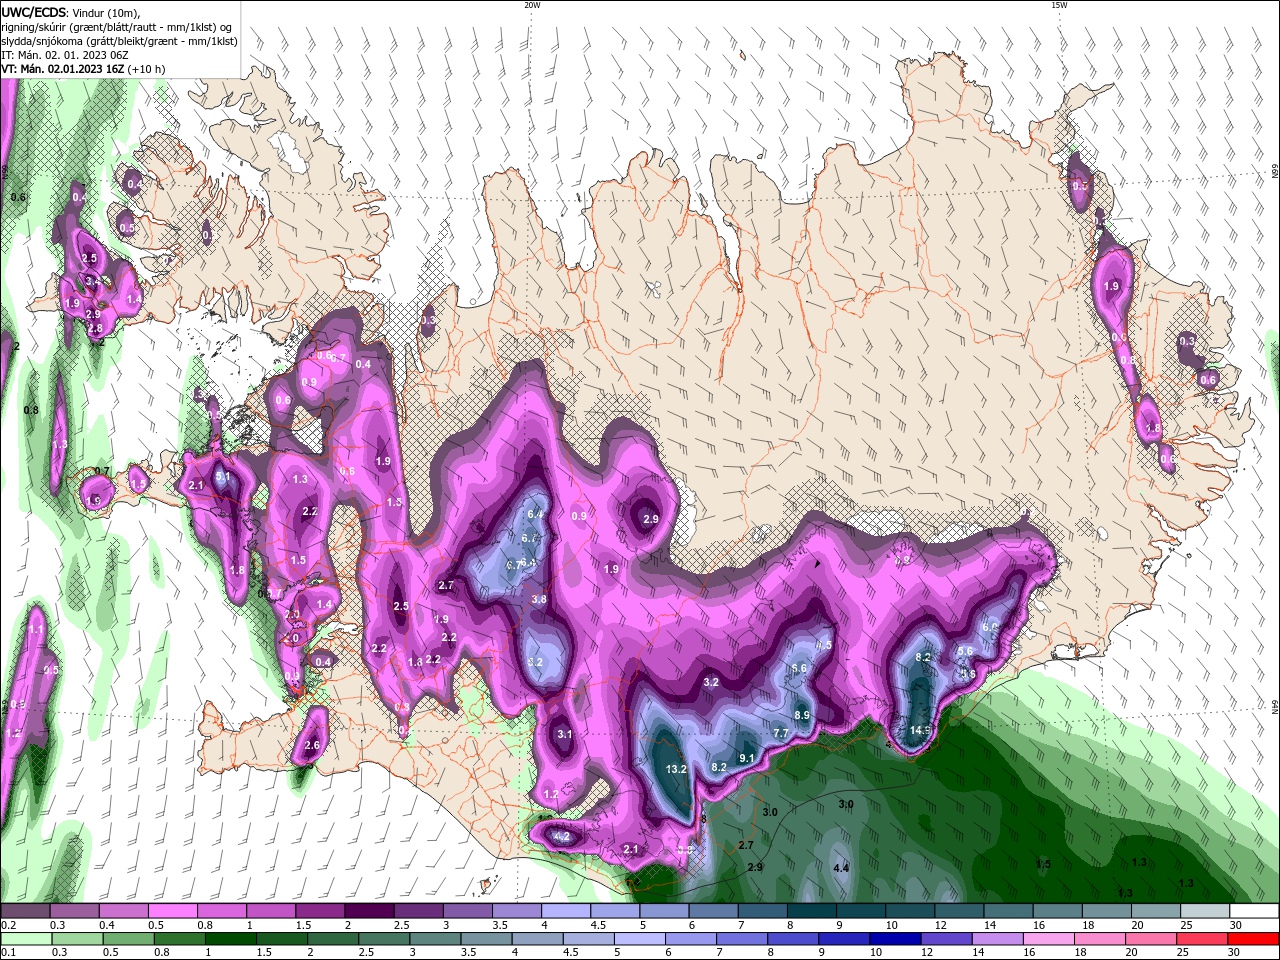Select the darkest green swatch labeled 1 in lower legend
This screenshot has width=1280, height=960.
231,939
